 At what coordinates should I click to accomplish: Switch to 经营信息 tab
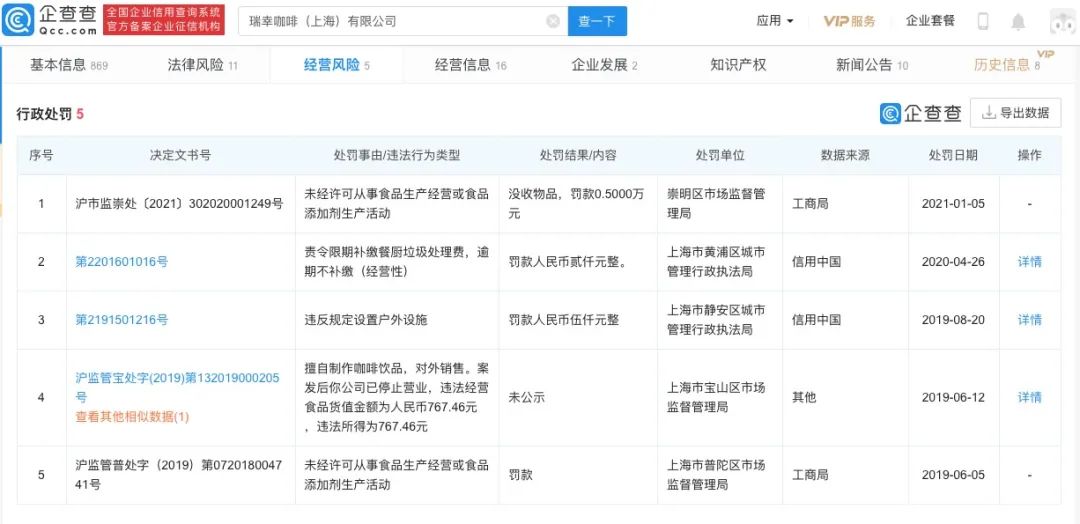(470, 65)
